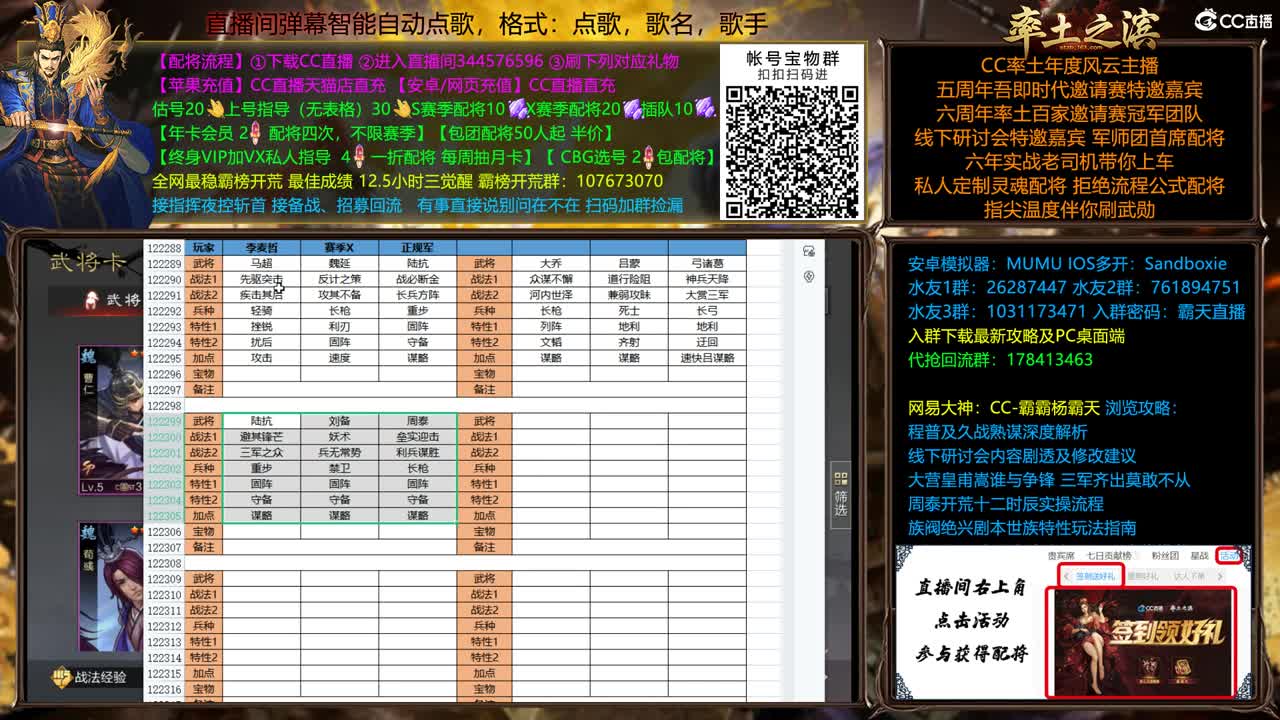Click the 赛季X header cell
This screenshot has width=1280, height=720.
(339, 247)
